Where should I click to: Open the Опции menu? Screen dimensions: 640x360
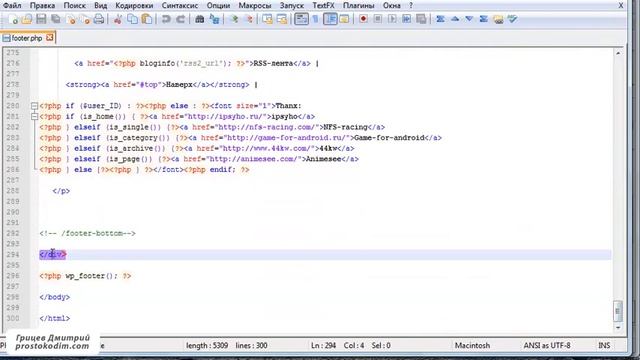coord(218,5)
